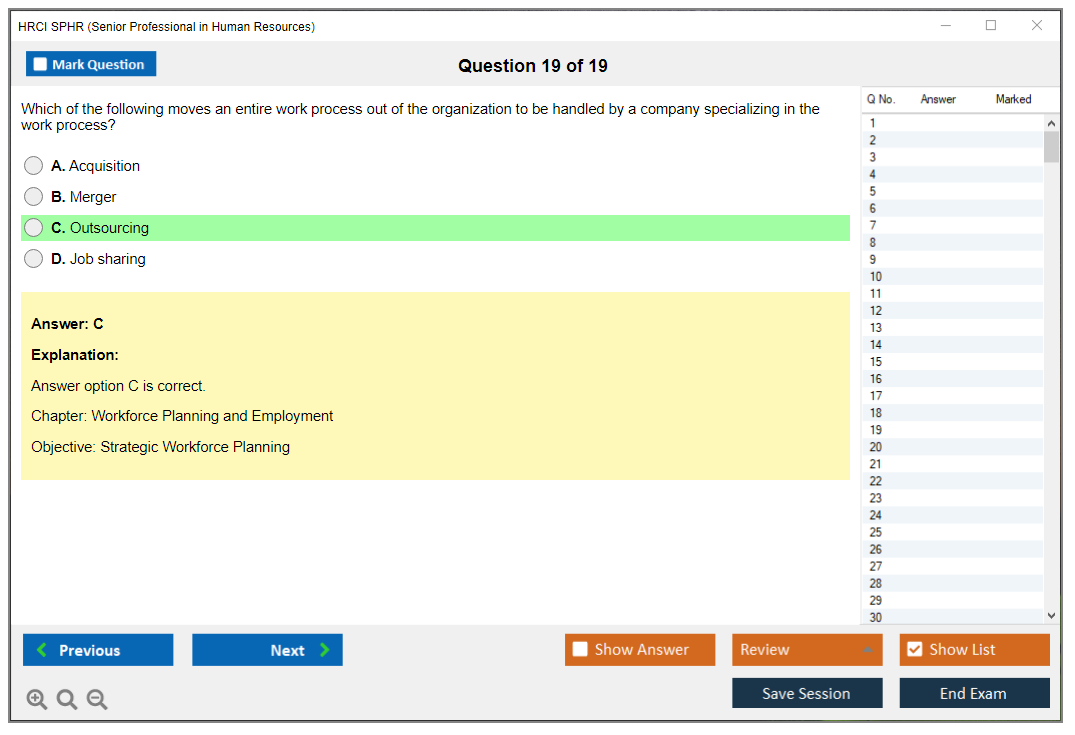
Task: Pick answer option D. Job sharing
Action: [34, 259]
